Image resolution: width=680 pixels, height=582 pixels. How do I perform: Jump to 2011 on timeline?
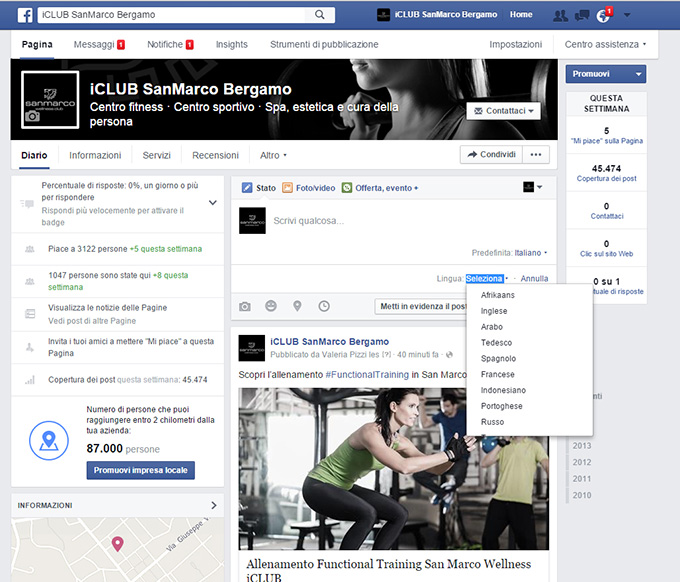click(x=582, y=479)
